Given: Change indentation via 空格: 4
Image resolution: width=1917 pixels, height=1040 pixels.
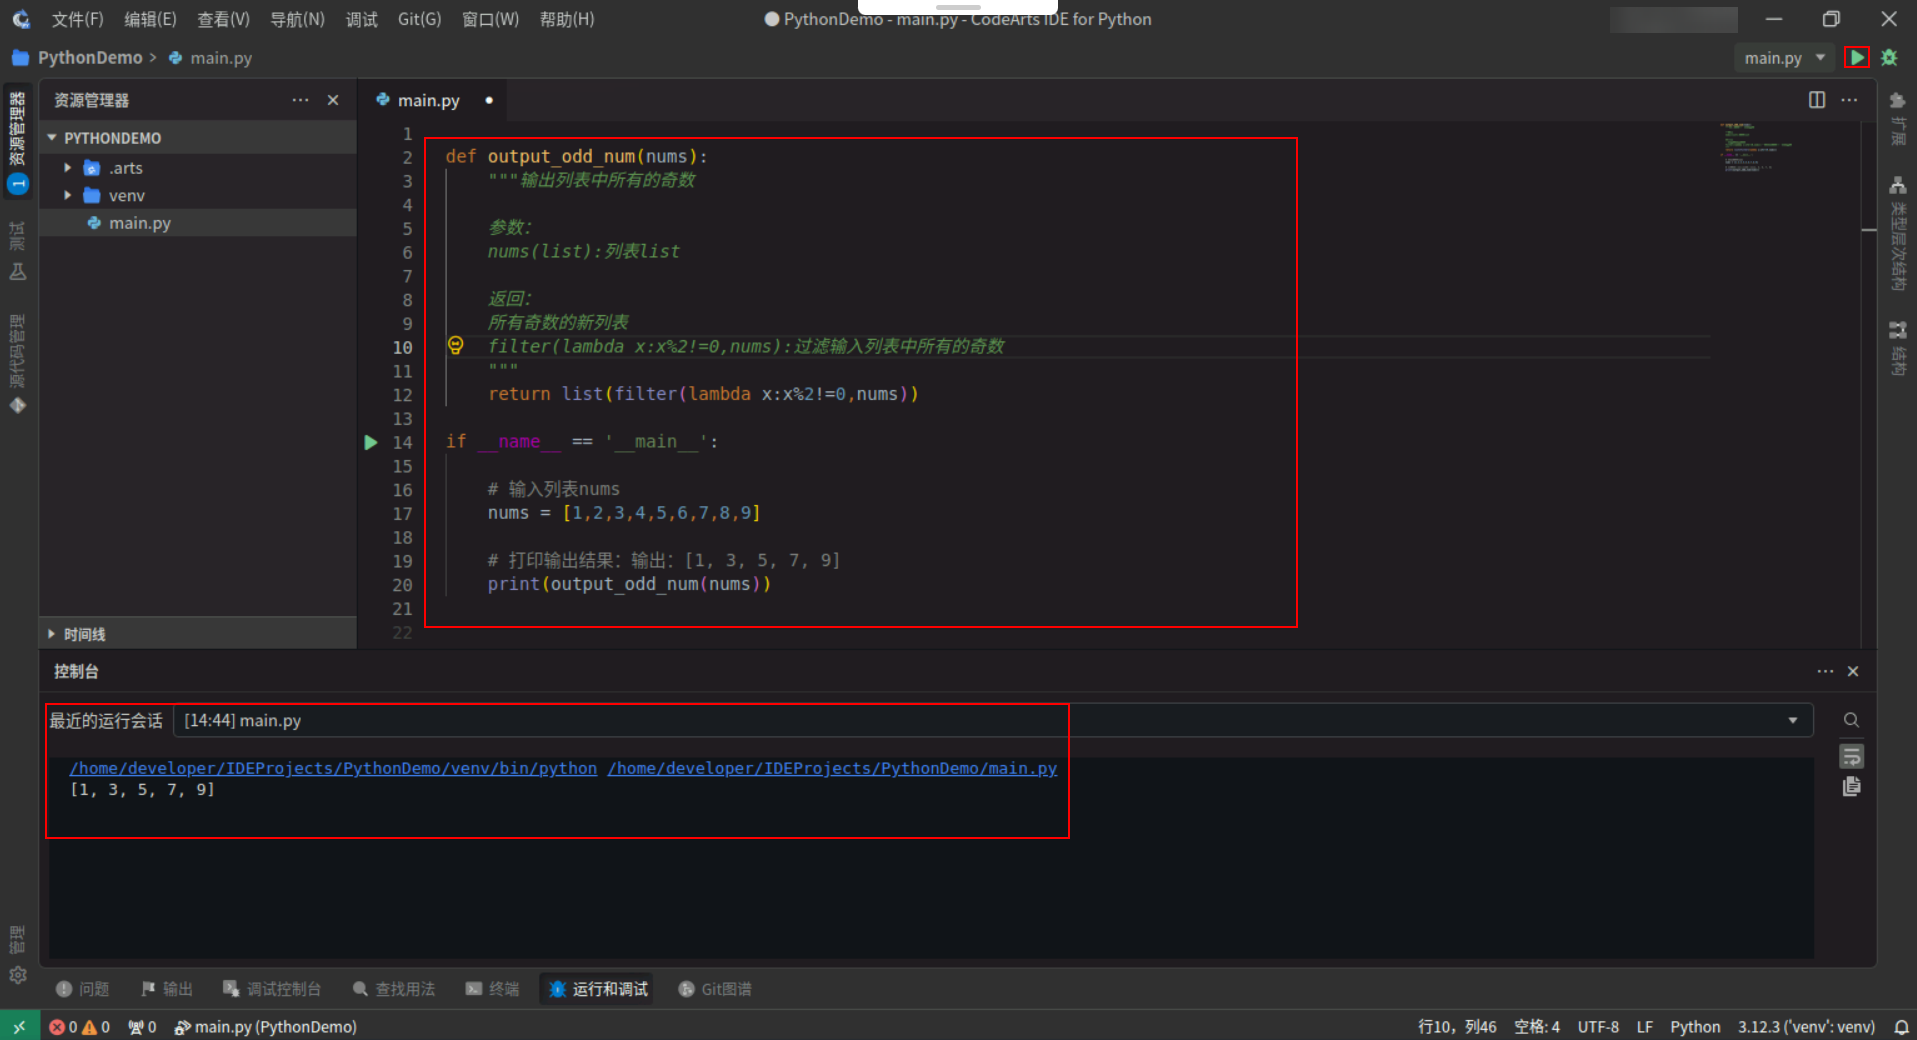Looking at the screenshot, I should click(x=1537, y=1027).
